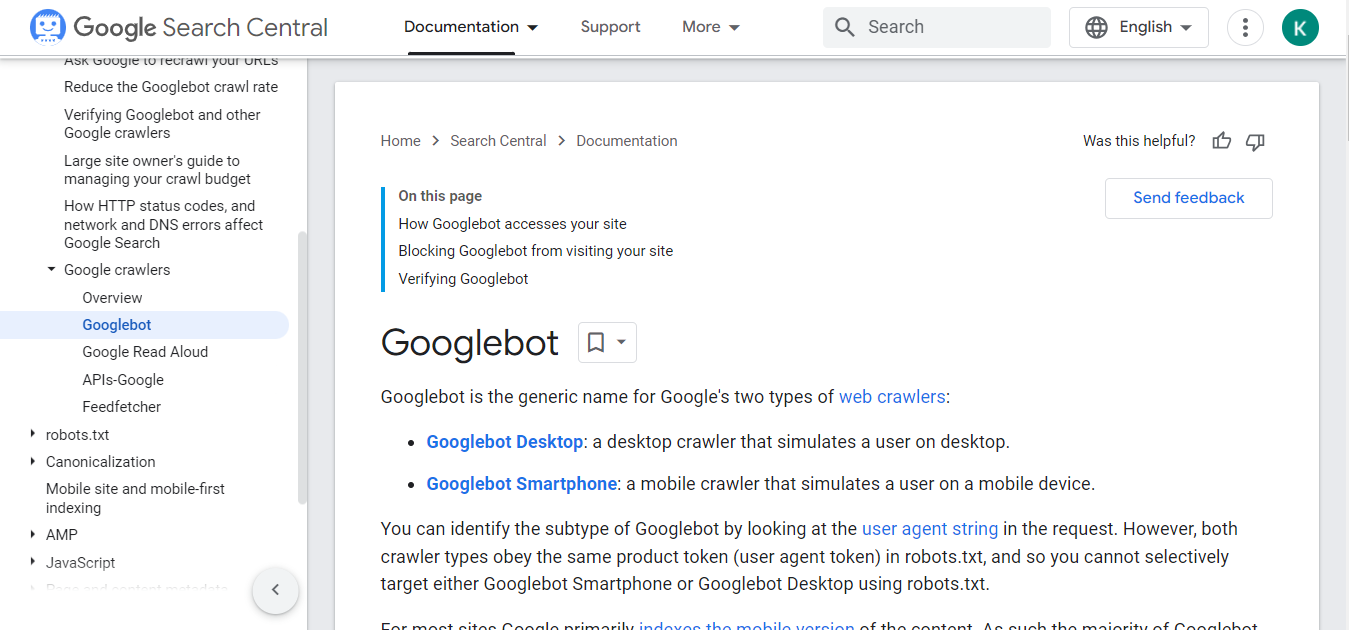1349x630 pixels.
Task: Click the Send feedback button
Action: [1188, 198]
